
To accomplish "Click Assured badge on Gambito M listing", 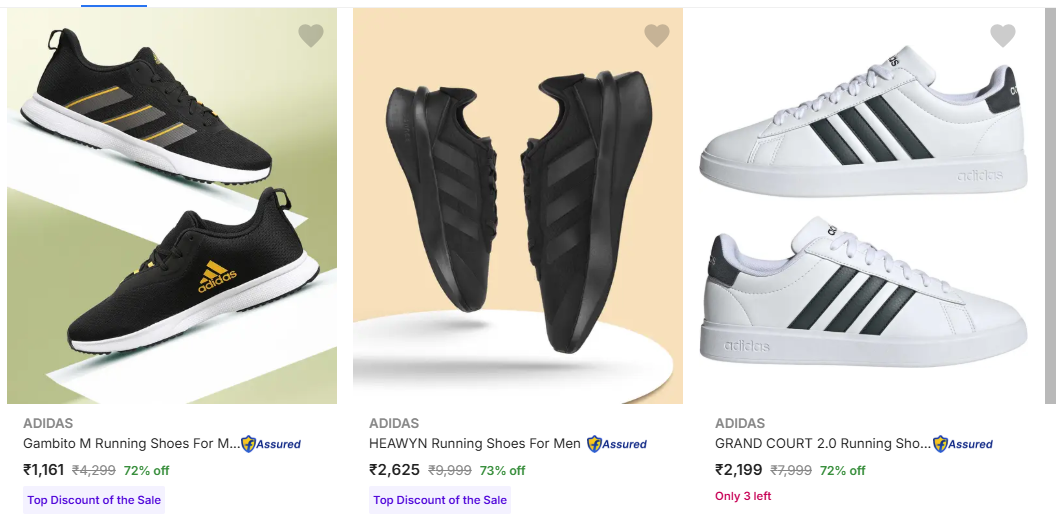I will (x=271, y=444).
